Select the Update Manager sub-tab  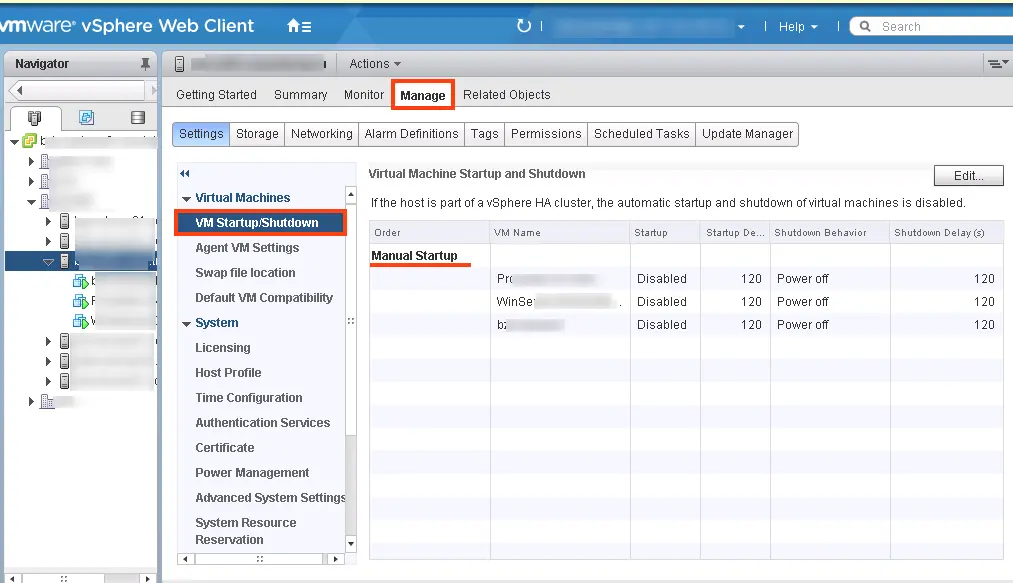point(747,134)
